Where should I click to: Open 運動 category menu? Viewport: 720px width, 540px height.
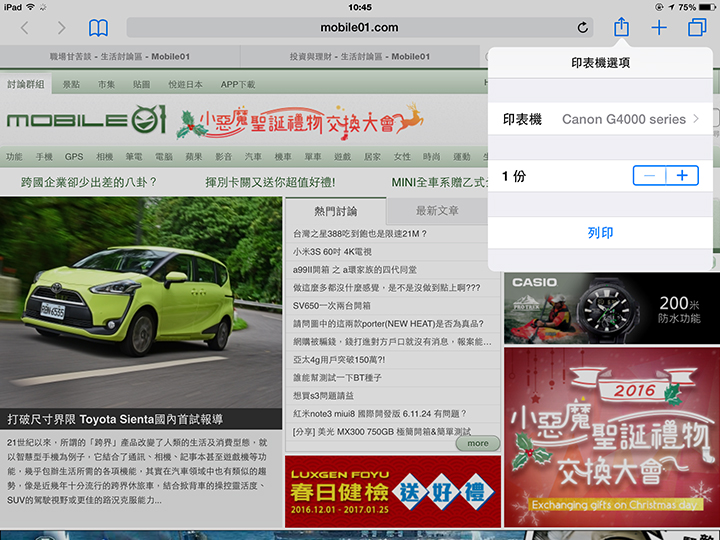point(461,157)
